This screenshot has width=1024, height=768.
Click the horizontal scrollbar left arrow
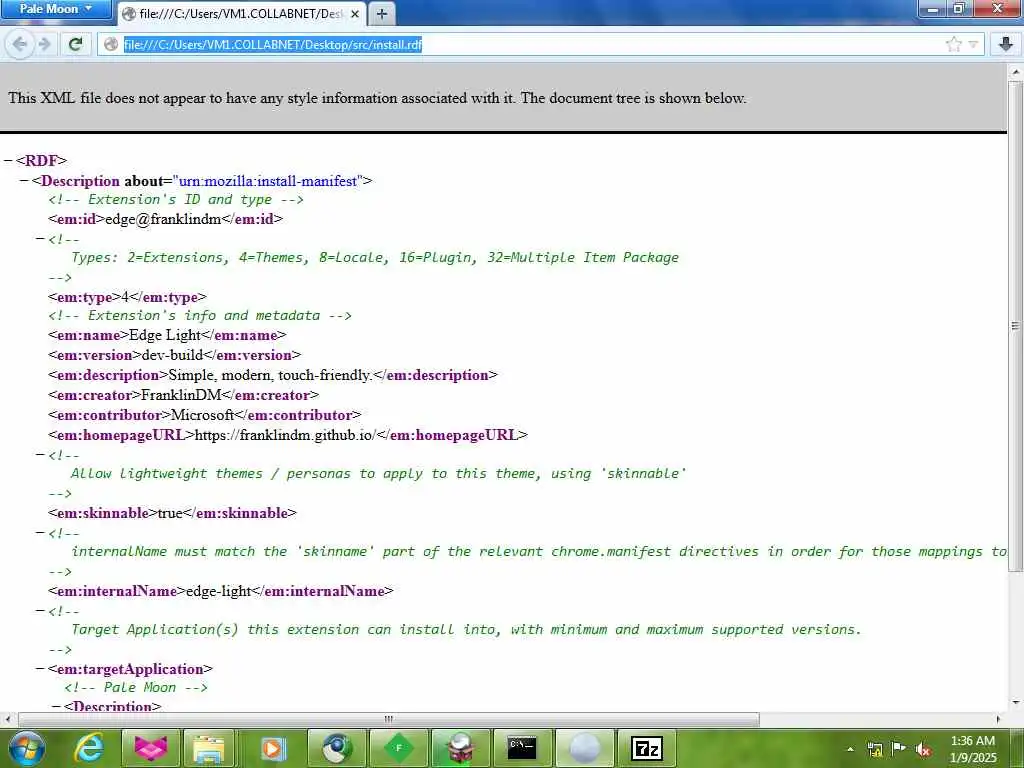pyautogui.click(x=7, y=719)
